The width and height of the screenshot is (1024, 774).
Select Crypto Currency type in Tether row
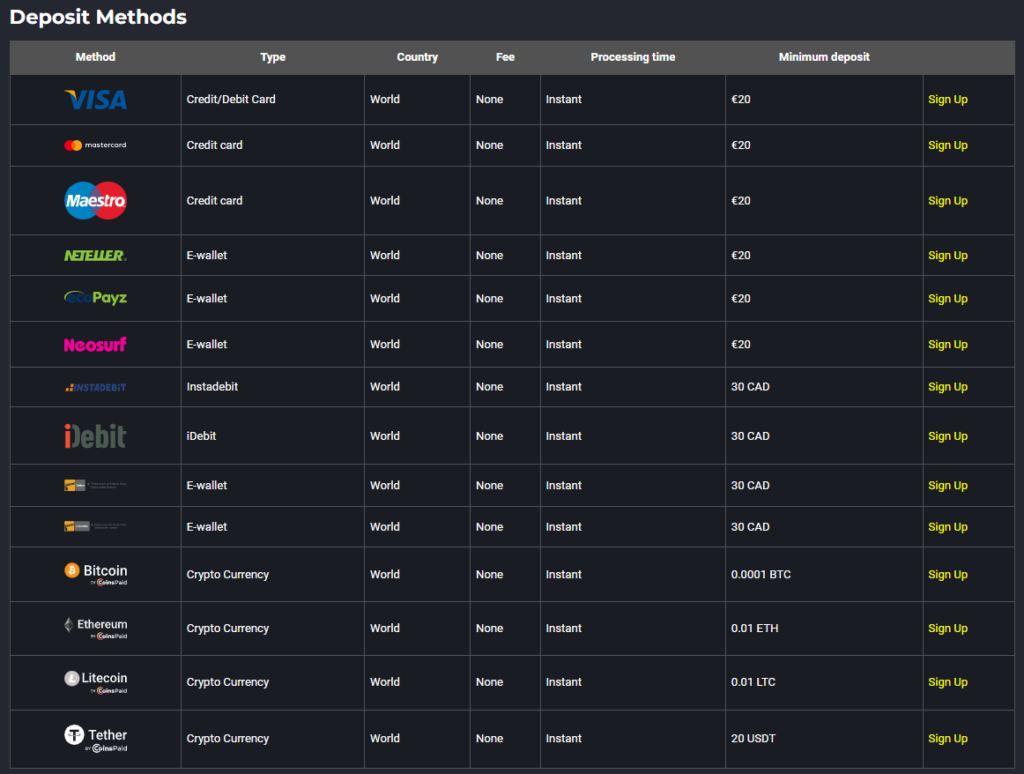tap(228, 739)
